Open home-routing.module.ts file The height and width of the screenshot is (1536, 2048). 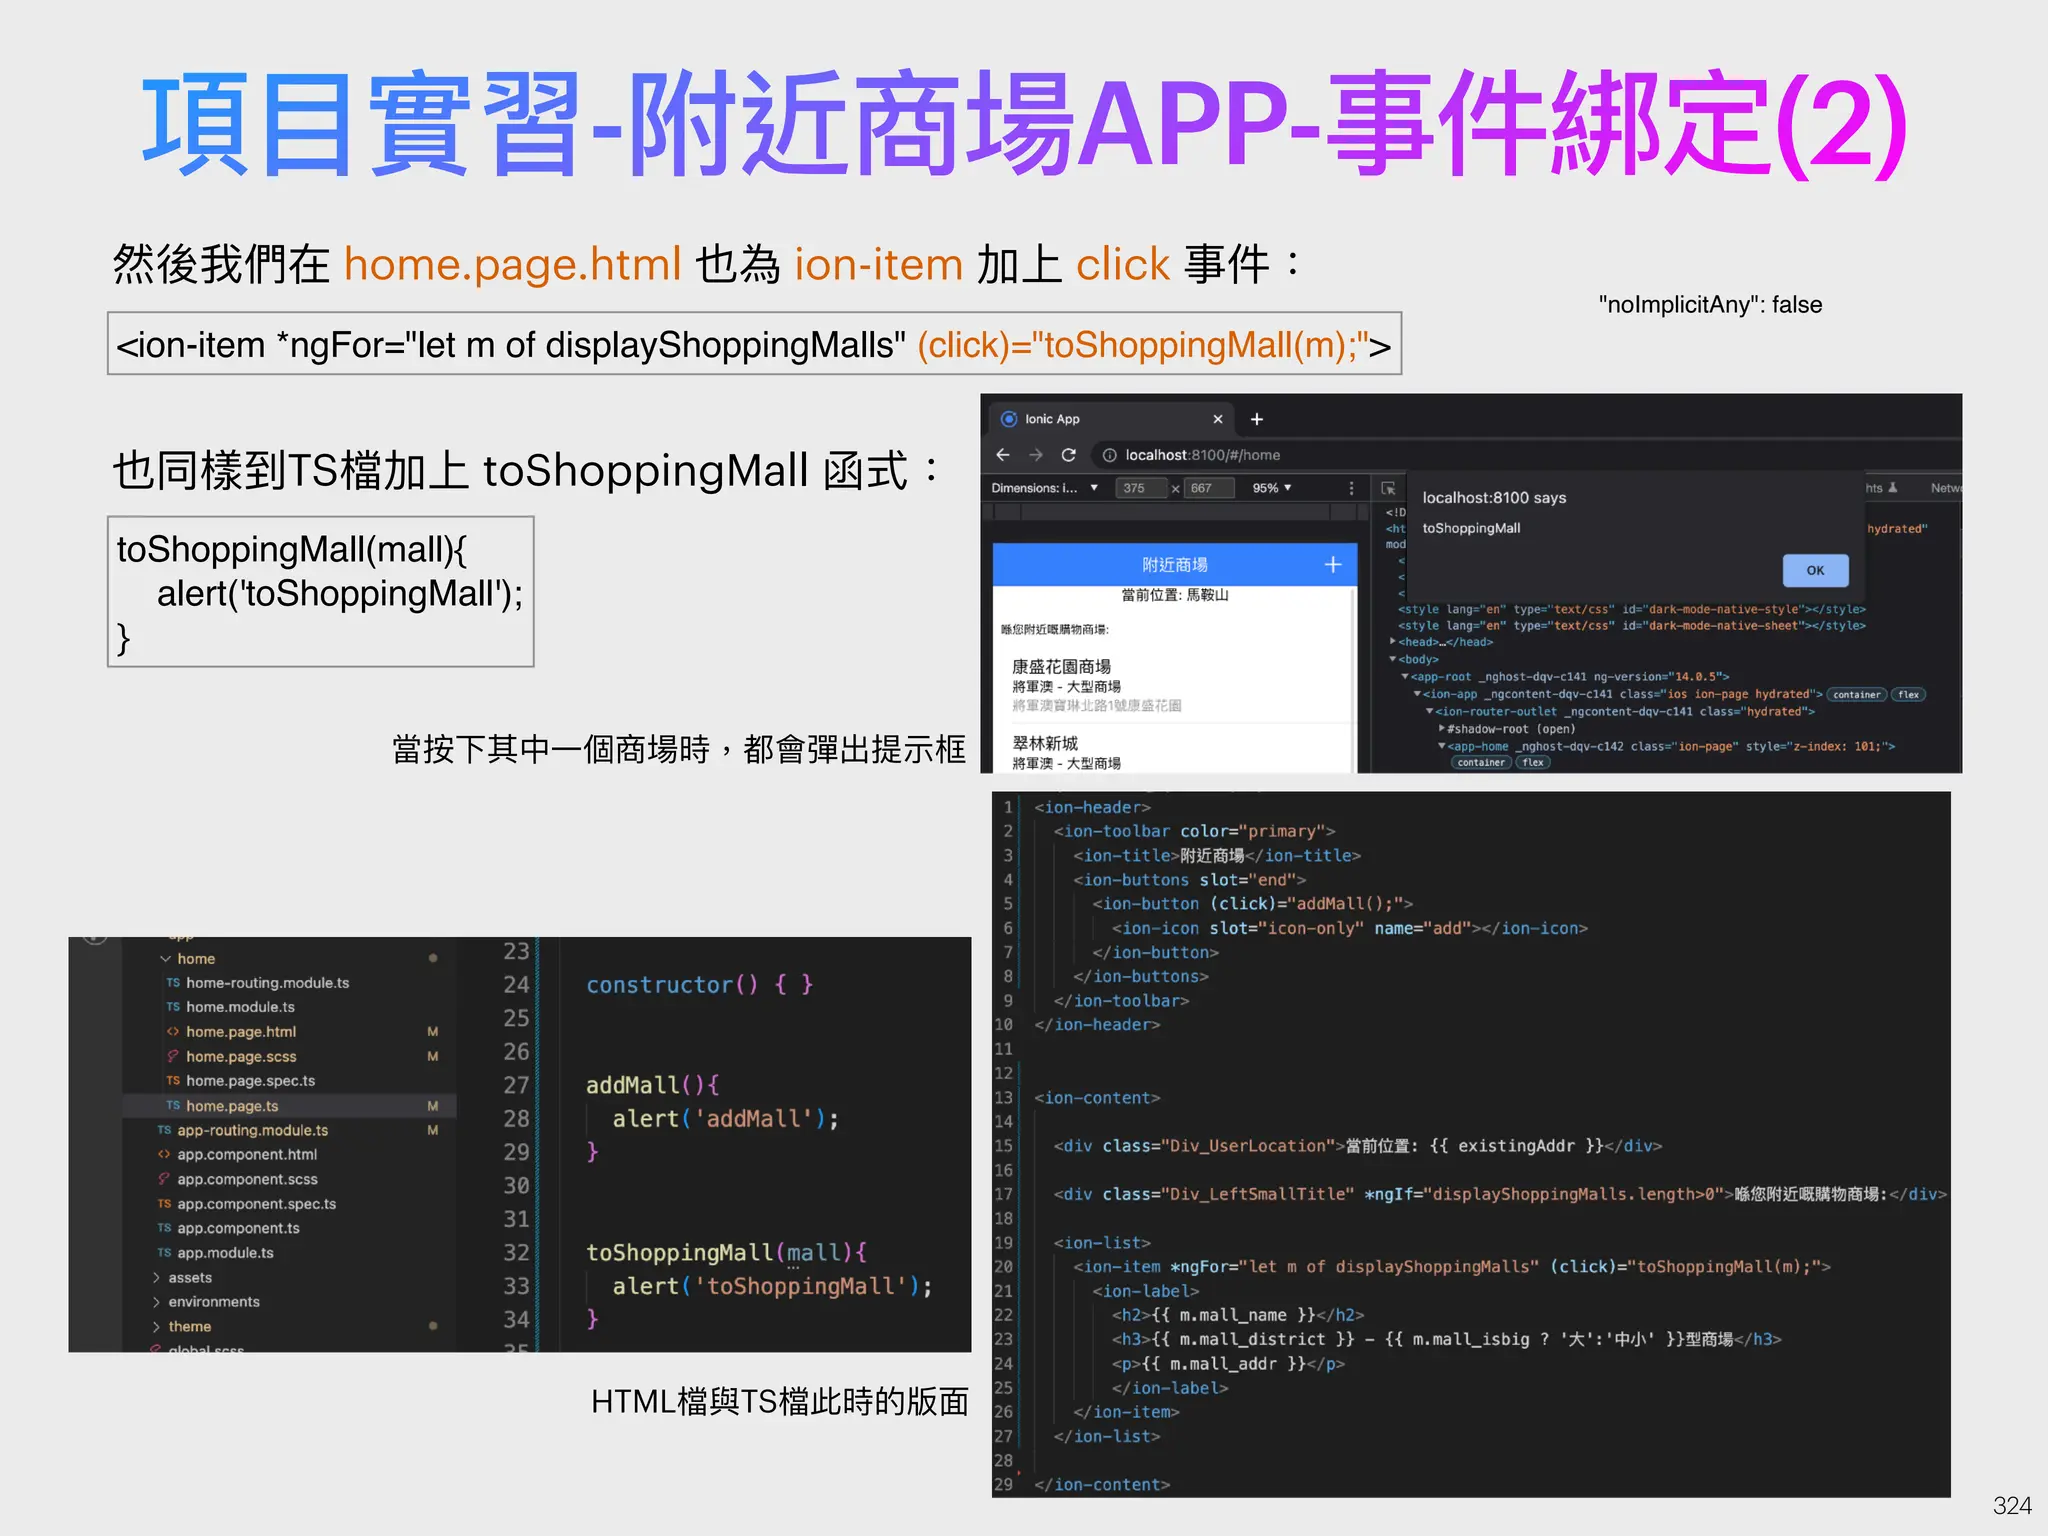coord(267,983)
